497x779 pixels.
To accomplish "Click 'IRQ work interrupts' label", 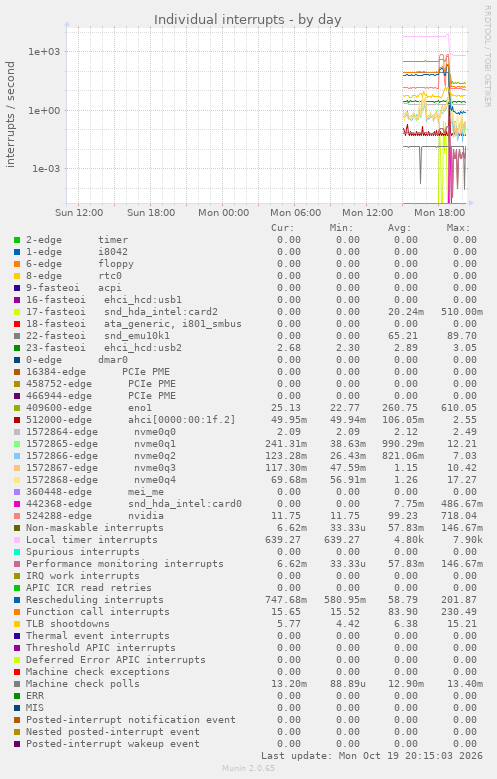I will (x=83, y=576).
